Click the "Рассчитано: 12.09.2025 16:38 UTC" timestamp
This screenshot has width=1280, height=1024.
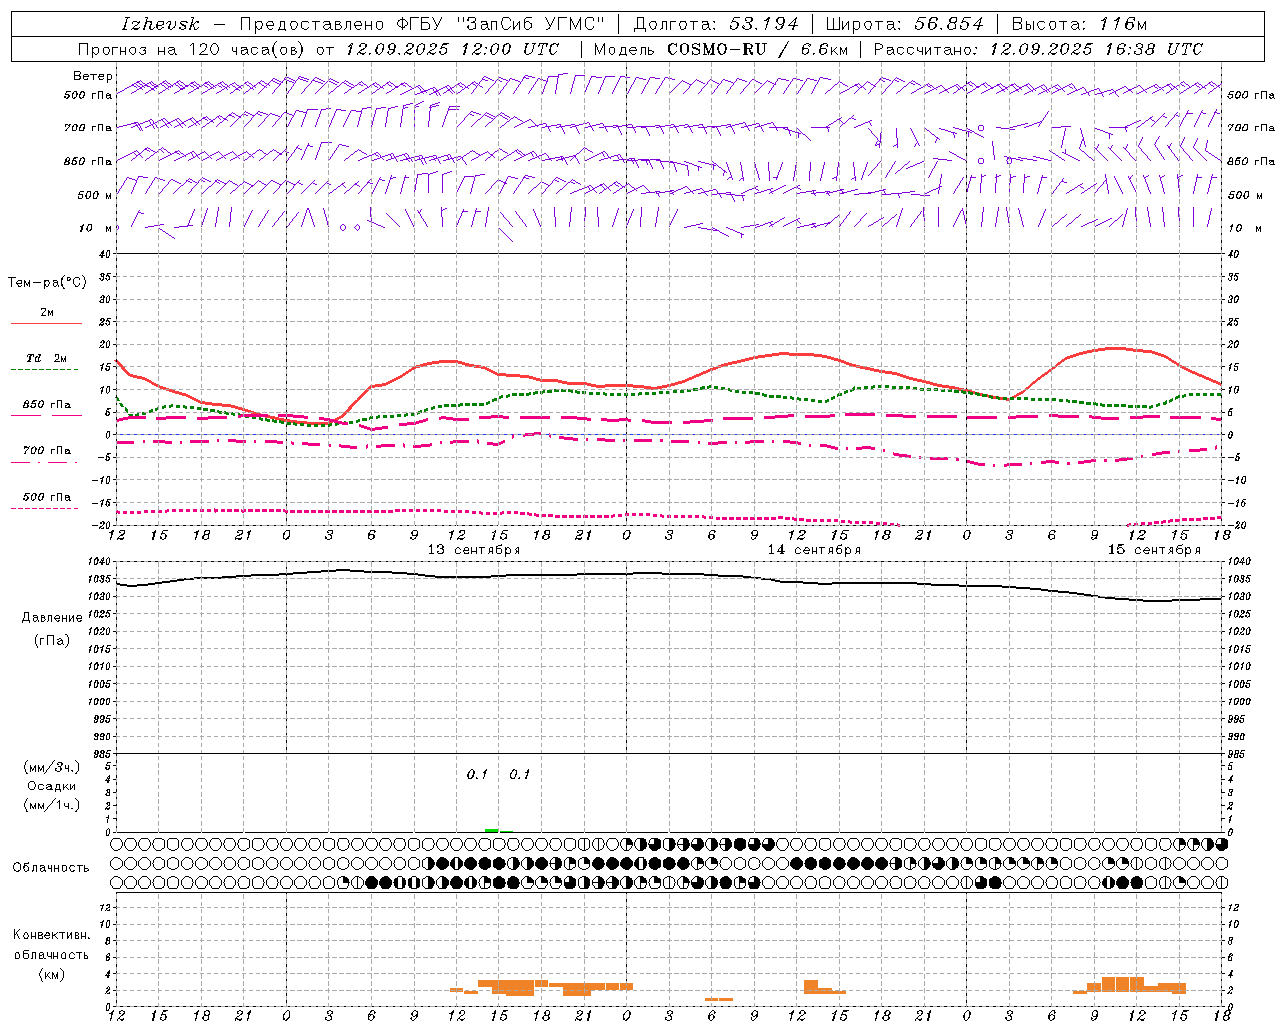tap(1038, 49)
